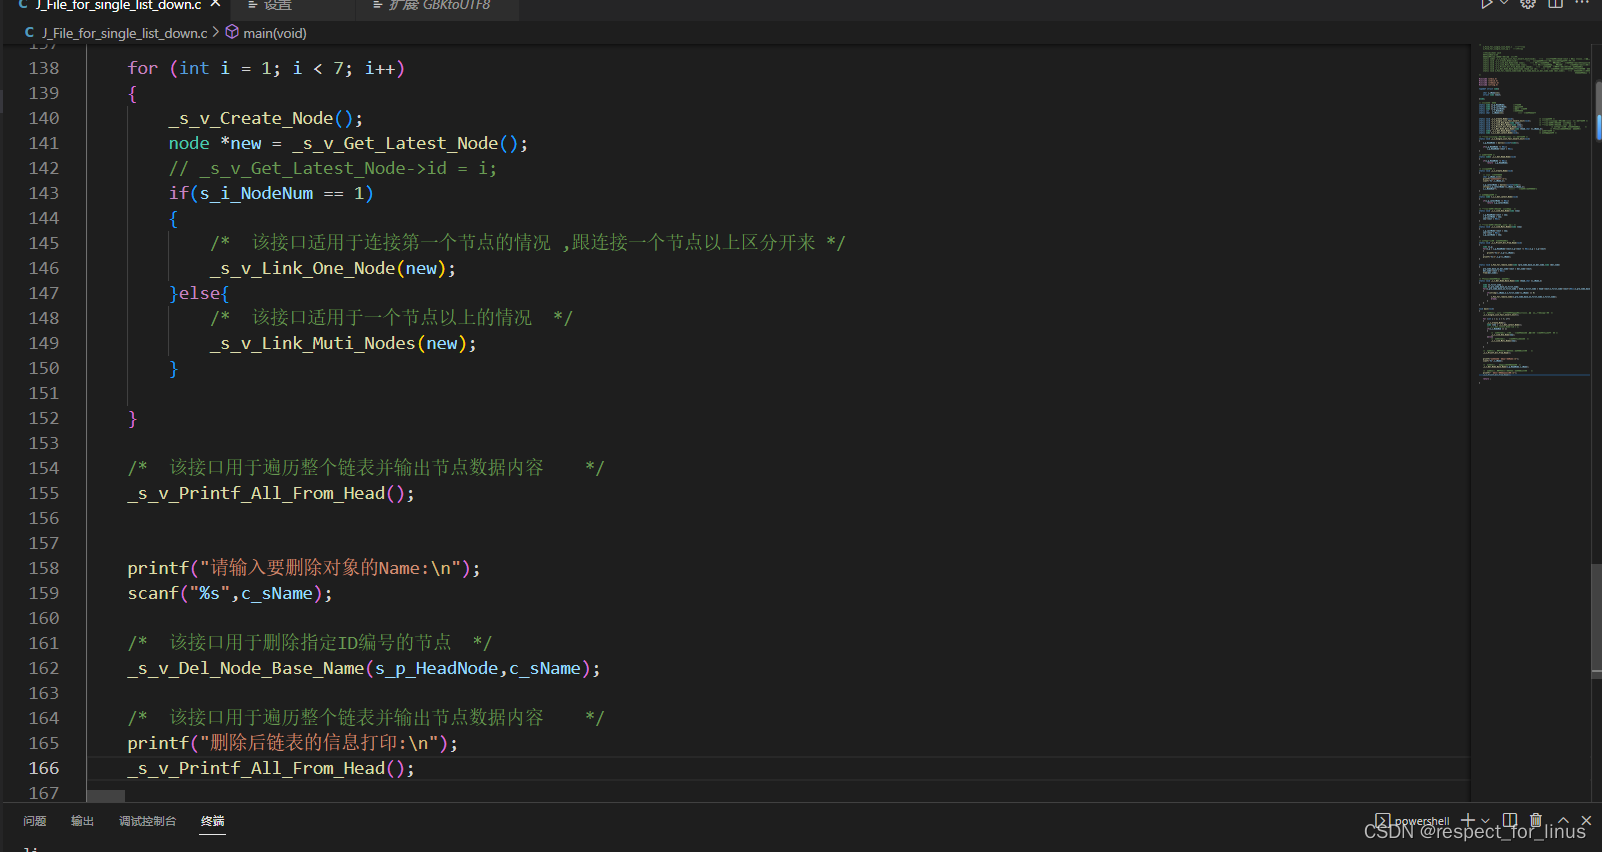Close the terminal panel

[x=1586, y=820]
